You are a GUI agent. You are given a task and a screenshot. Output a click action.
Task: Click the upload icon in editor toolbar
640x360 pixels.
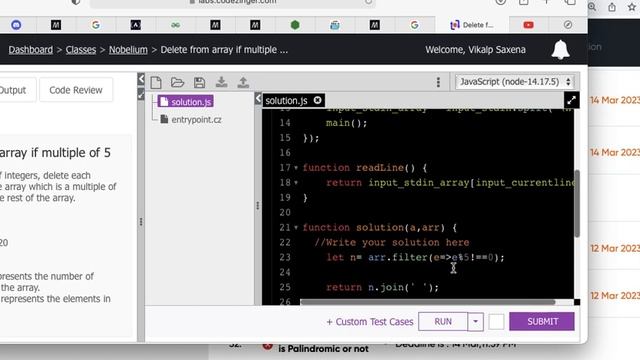[x=243, y=82]
